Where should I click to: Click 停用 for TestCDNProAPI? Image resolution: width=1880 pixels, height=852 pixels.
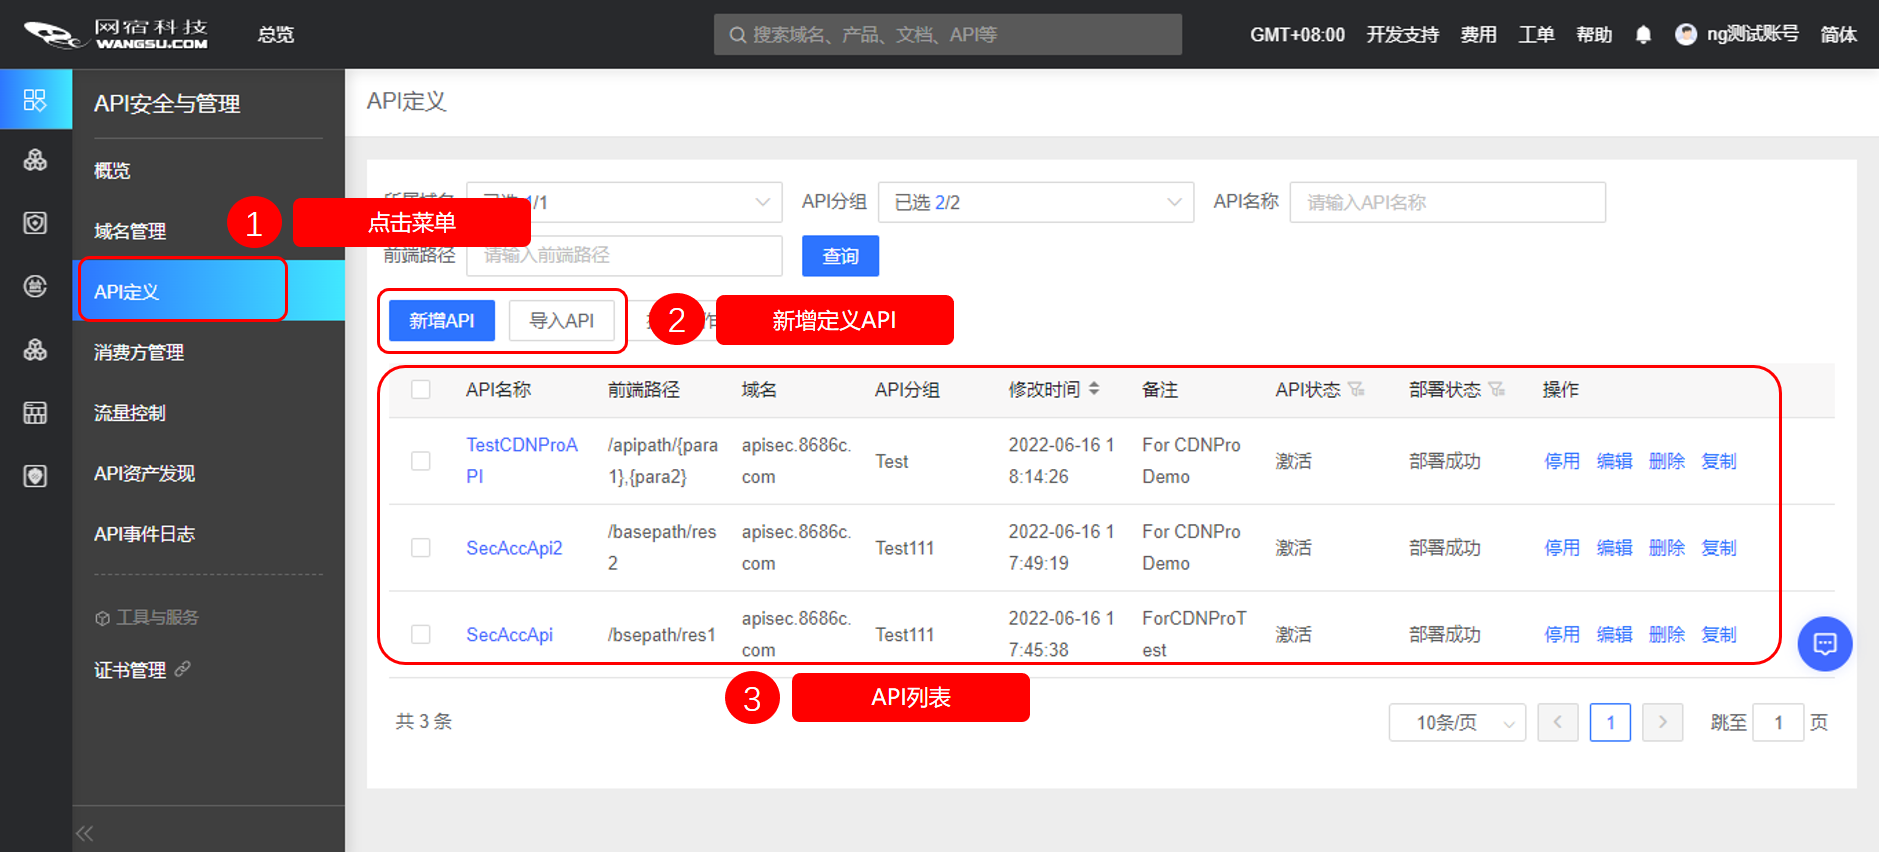[x=1562, y=461]
